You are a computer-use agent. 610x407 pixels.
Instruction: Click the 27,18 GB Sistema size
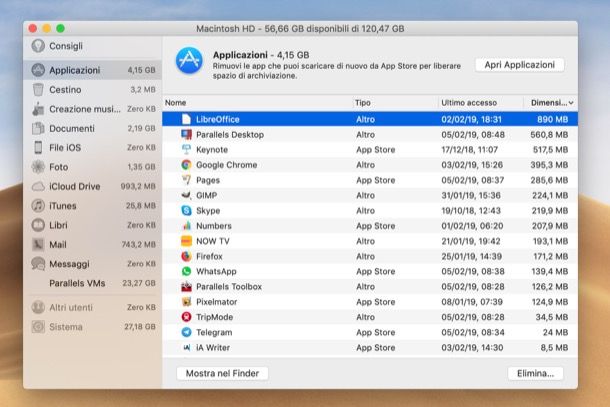pyautogui.click(x=140, y=327)
